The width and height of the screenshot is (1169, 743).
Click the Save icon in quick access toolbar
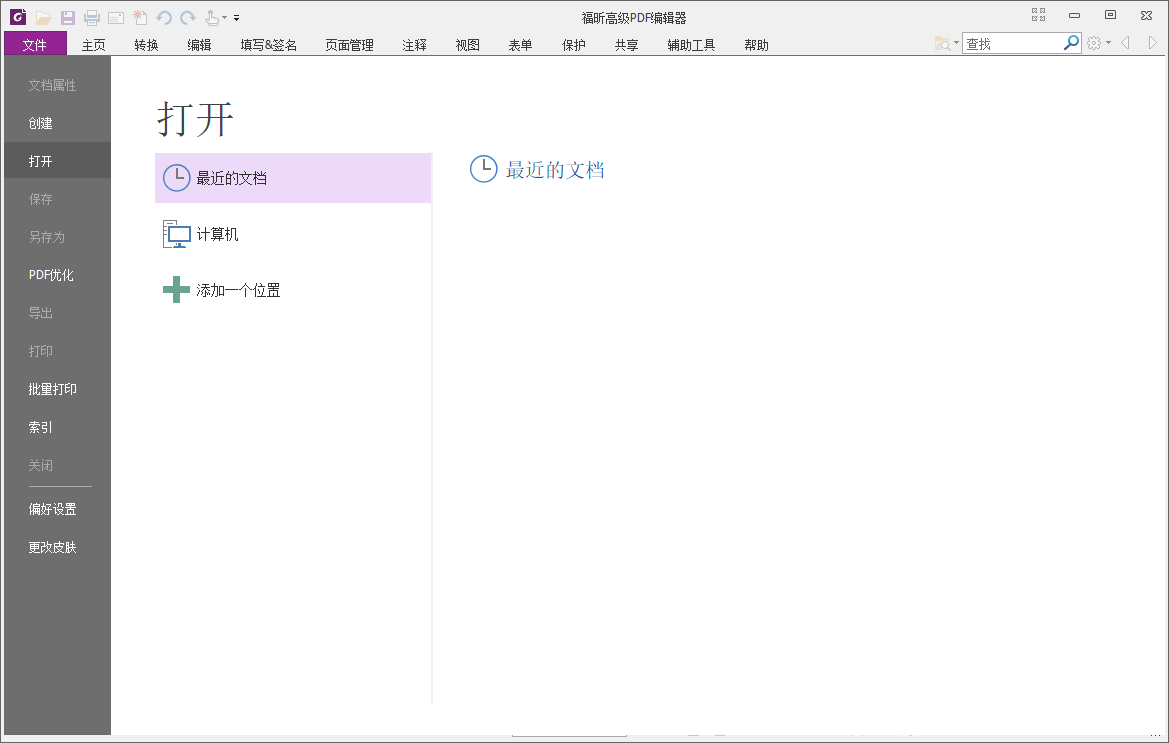[x=66, y=17]
